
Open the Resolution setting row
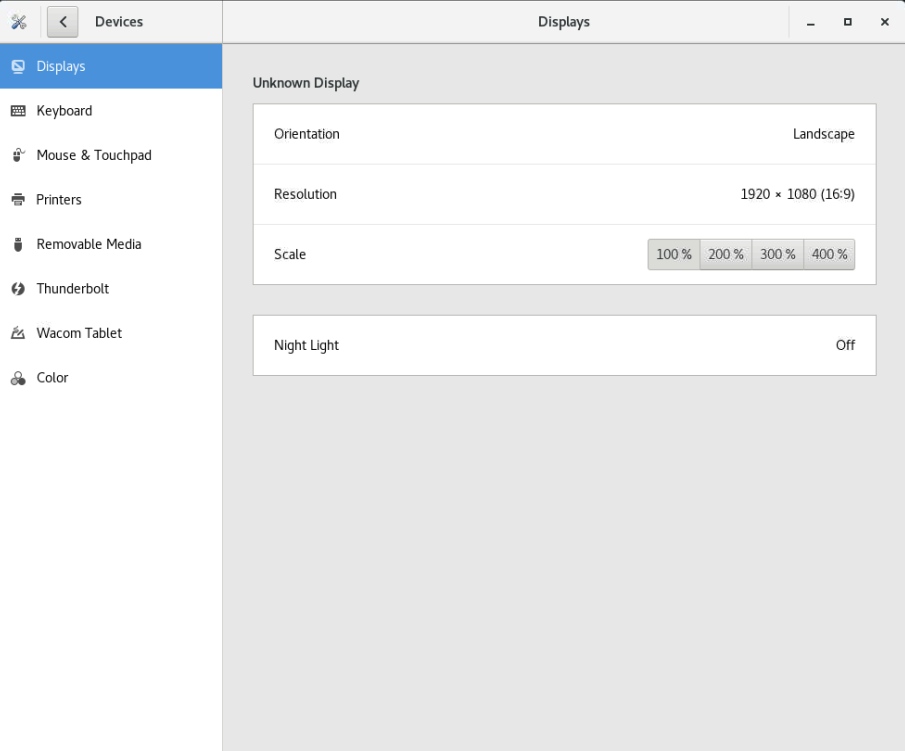click(x=564, y=194)
